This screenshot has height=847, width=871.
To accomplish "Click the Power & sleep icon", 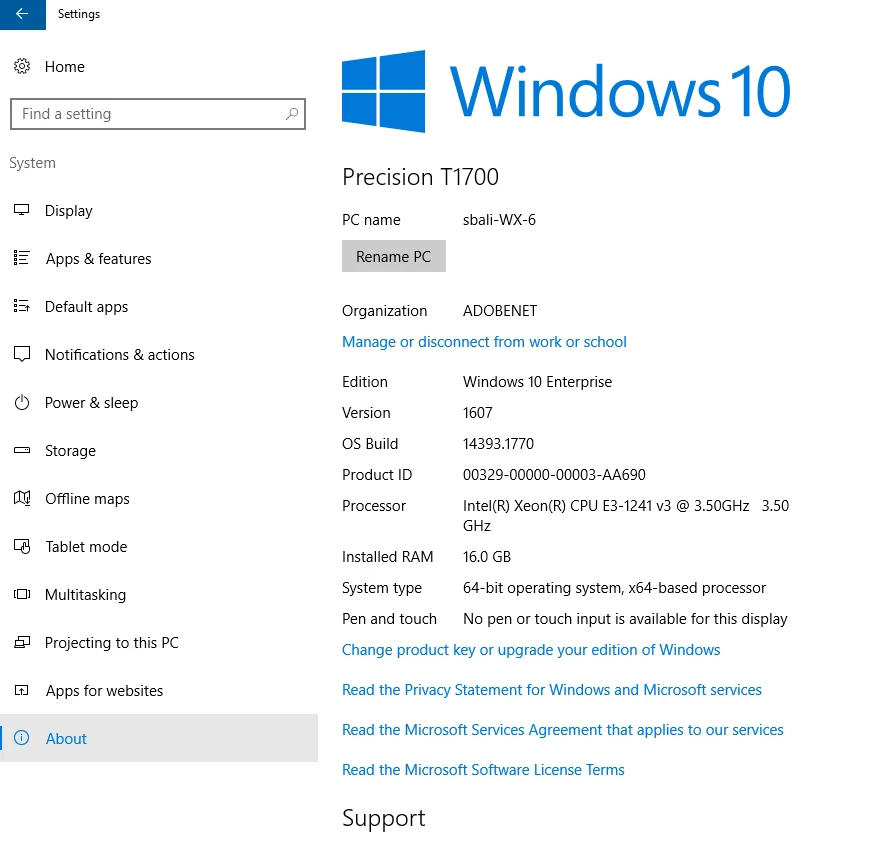I will [x=22, y=402].
